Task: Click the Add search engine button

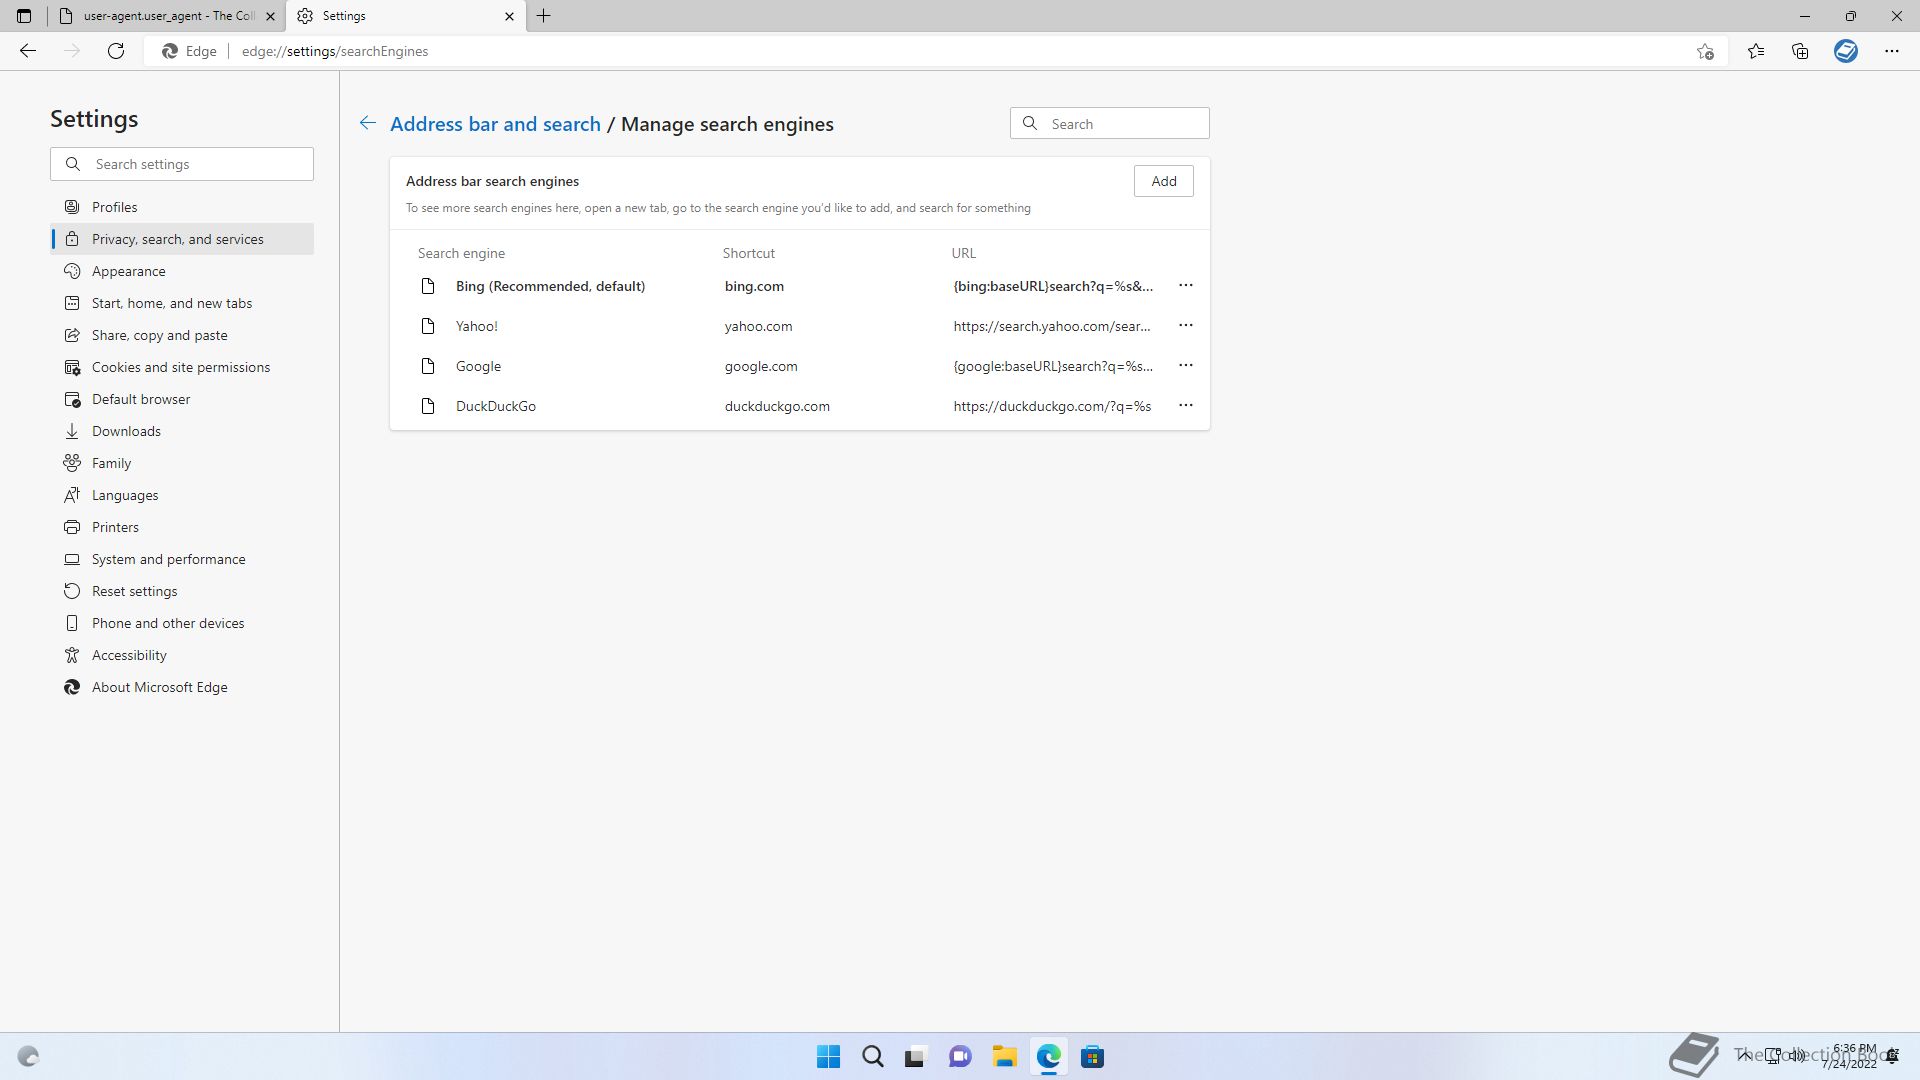Action: point(1163,181)
